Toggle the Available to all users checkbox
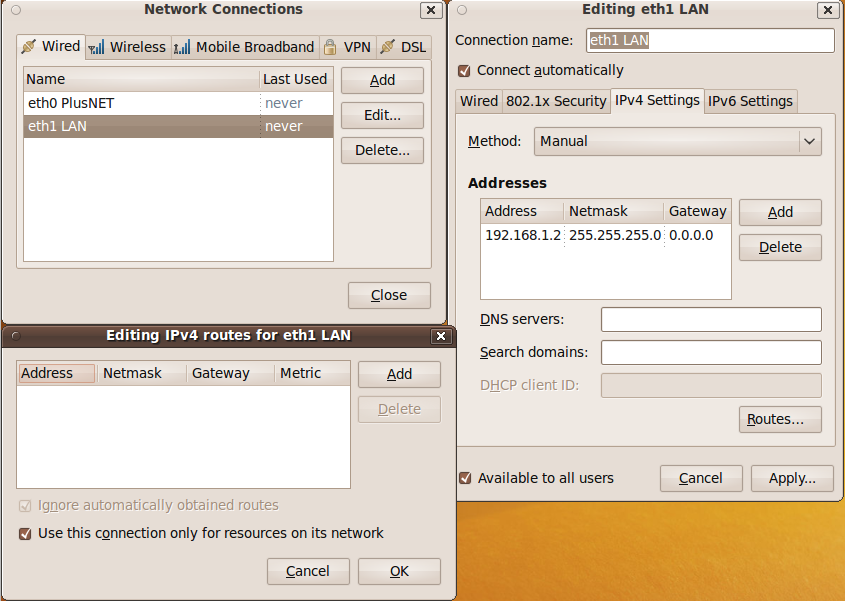Viewport: 845px width, 601px height. click(465, 478)
